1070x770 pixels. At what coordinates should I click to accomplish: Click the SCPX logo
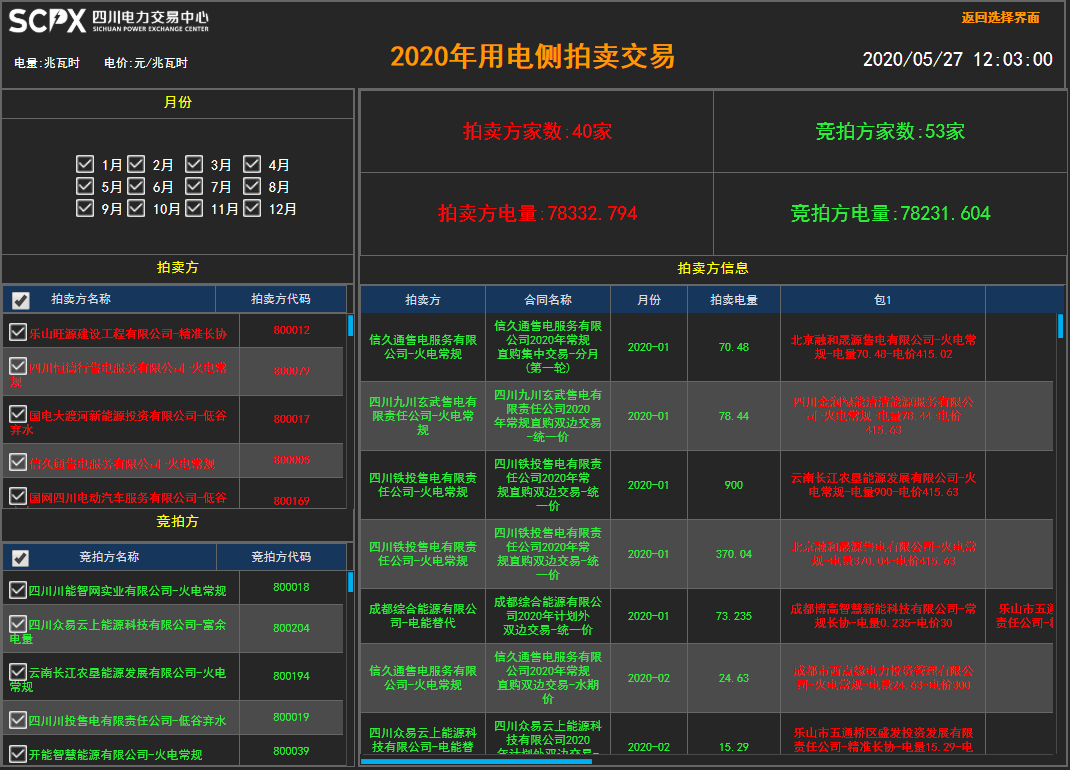coord(109,21)
